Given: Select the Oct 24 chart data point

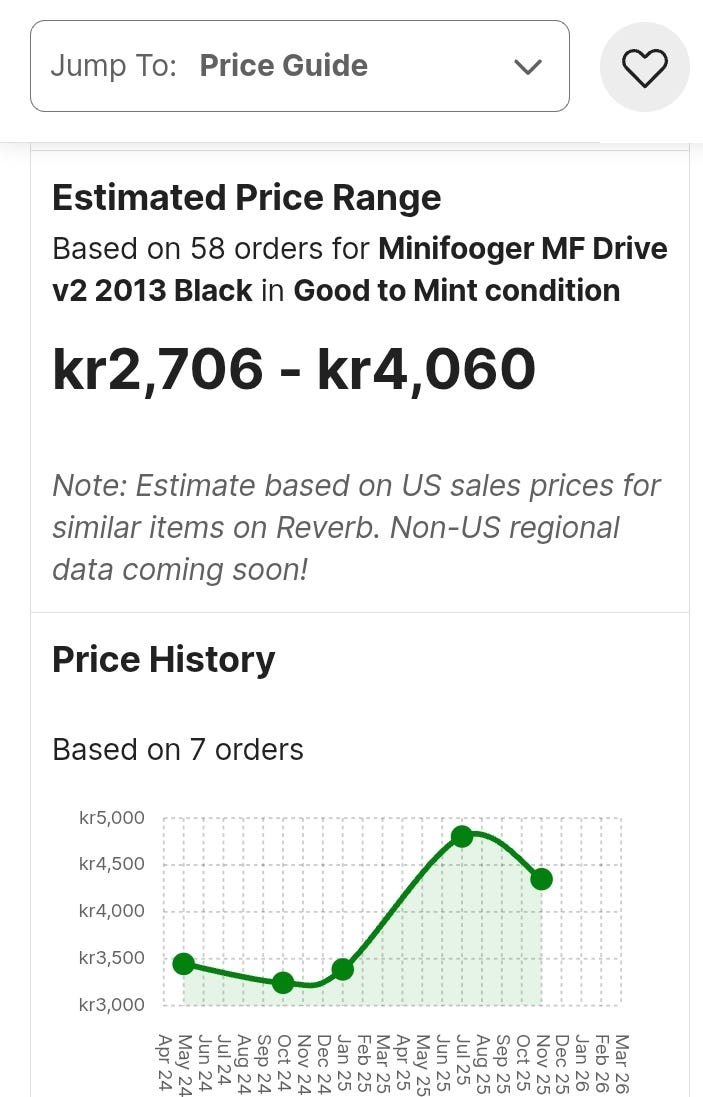Looking at the screenshot, I should 283,983.
